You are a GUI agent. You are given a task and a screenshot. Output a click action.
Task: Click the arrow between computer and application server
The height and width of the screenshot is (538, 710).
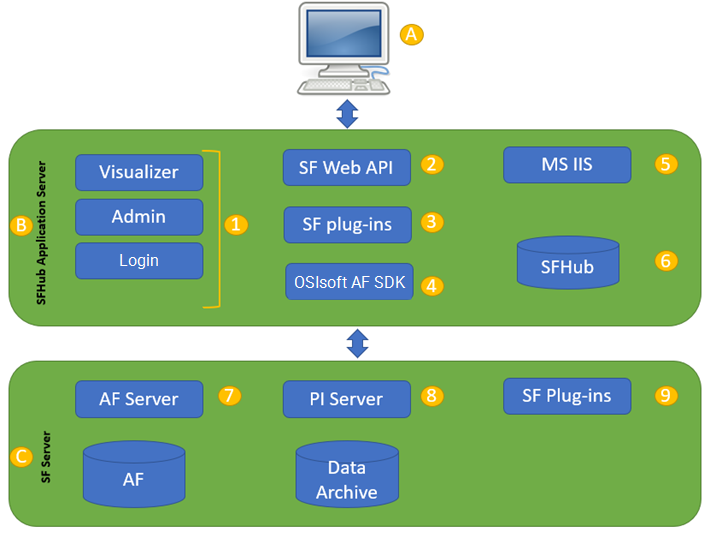(x=347, y=114)
